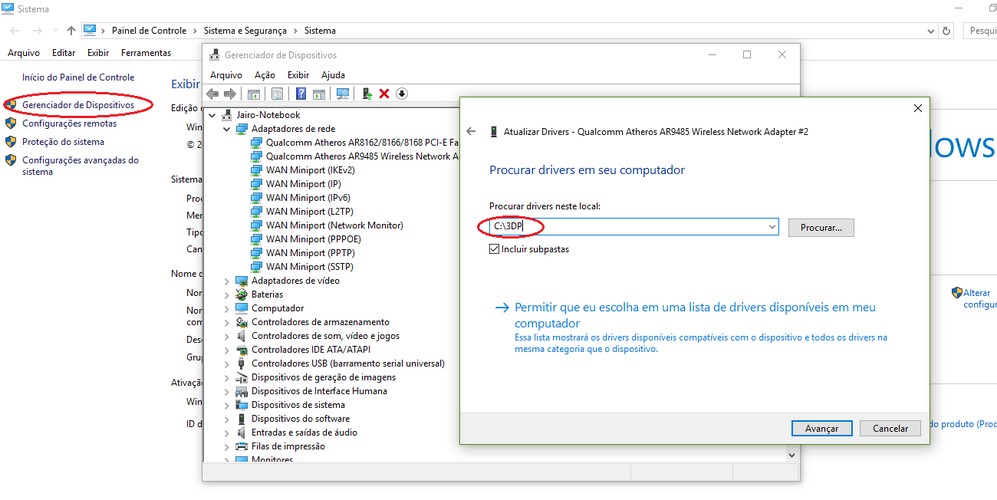Open Exibir menu in Gerenciador de Dispositivos
This screenshot has width=997, height=500.
click(x=298, y=74)
